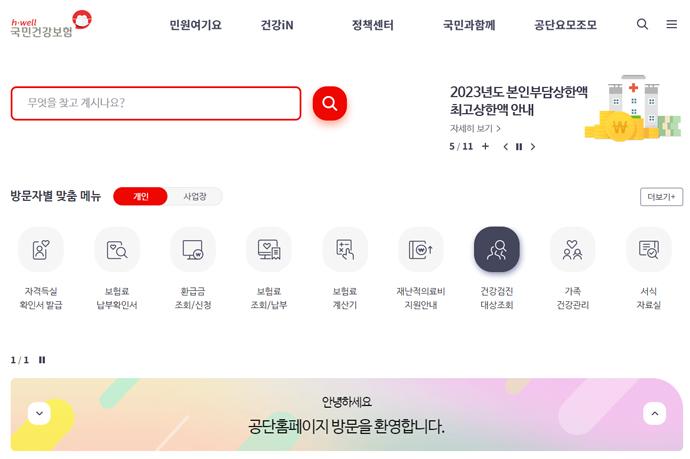690x459 pixels.
Task: Focus the 무엇을 찾고 계시나요? search field
Action: (156, 103)
